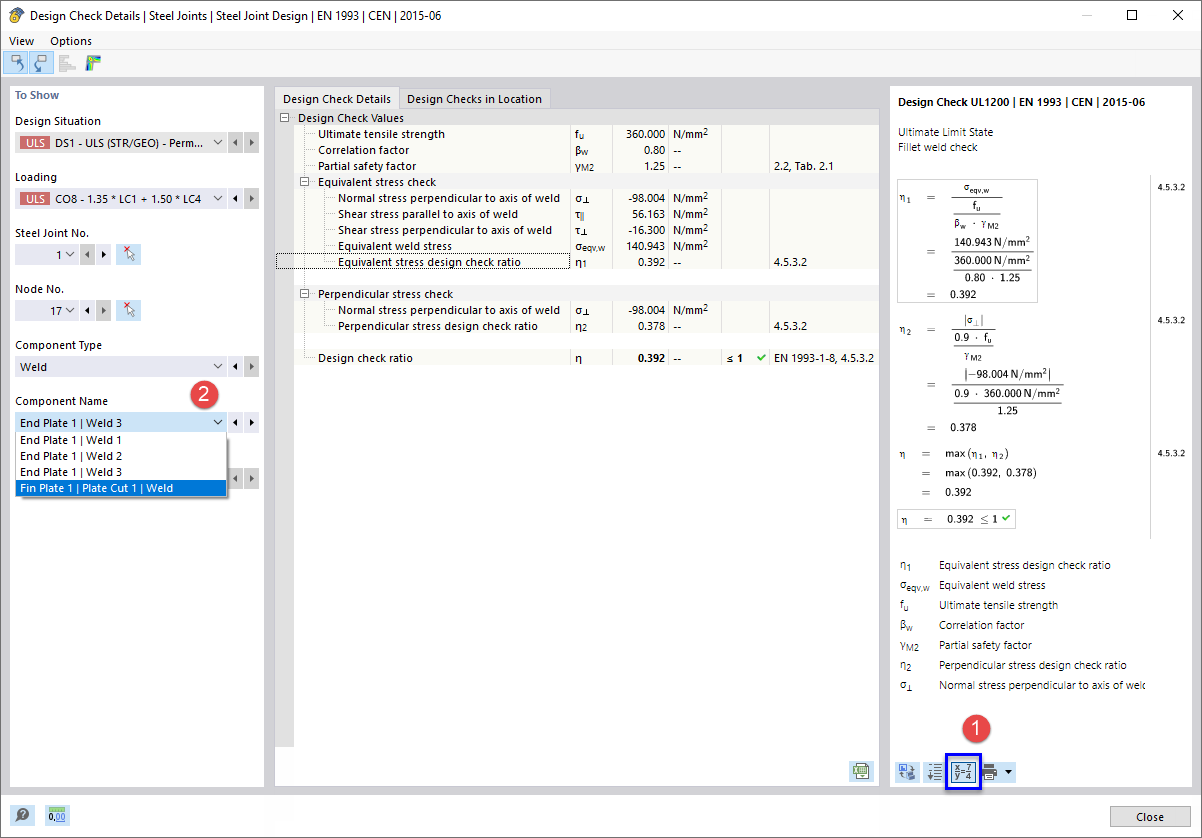Select previous Steel Joint No. arrow
Viewport: 1202px width, 838px height.
(x=87, y=255)
